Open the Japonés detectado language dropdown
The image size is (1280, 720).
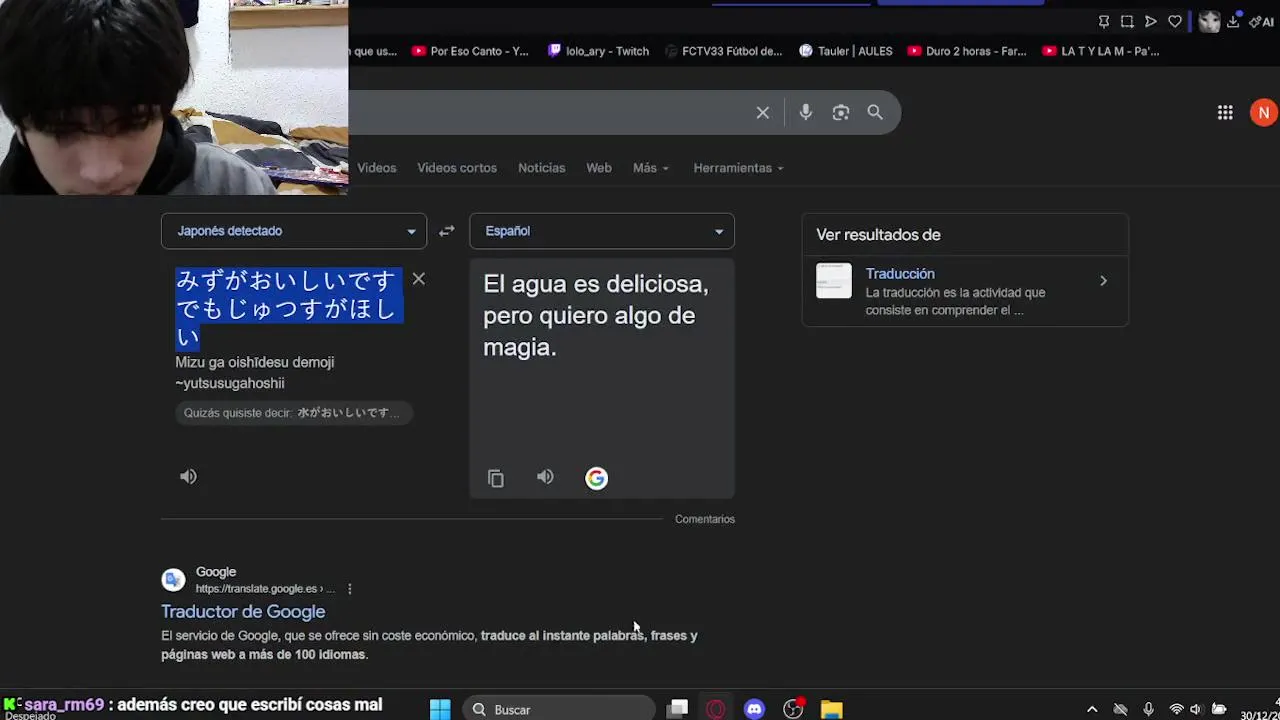click(294, 231)
